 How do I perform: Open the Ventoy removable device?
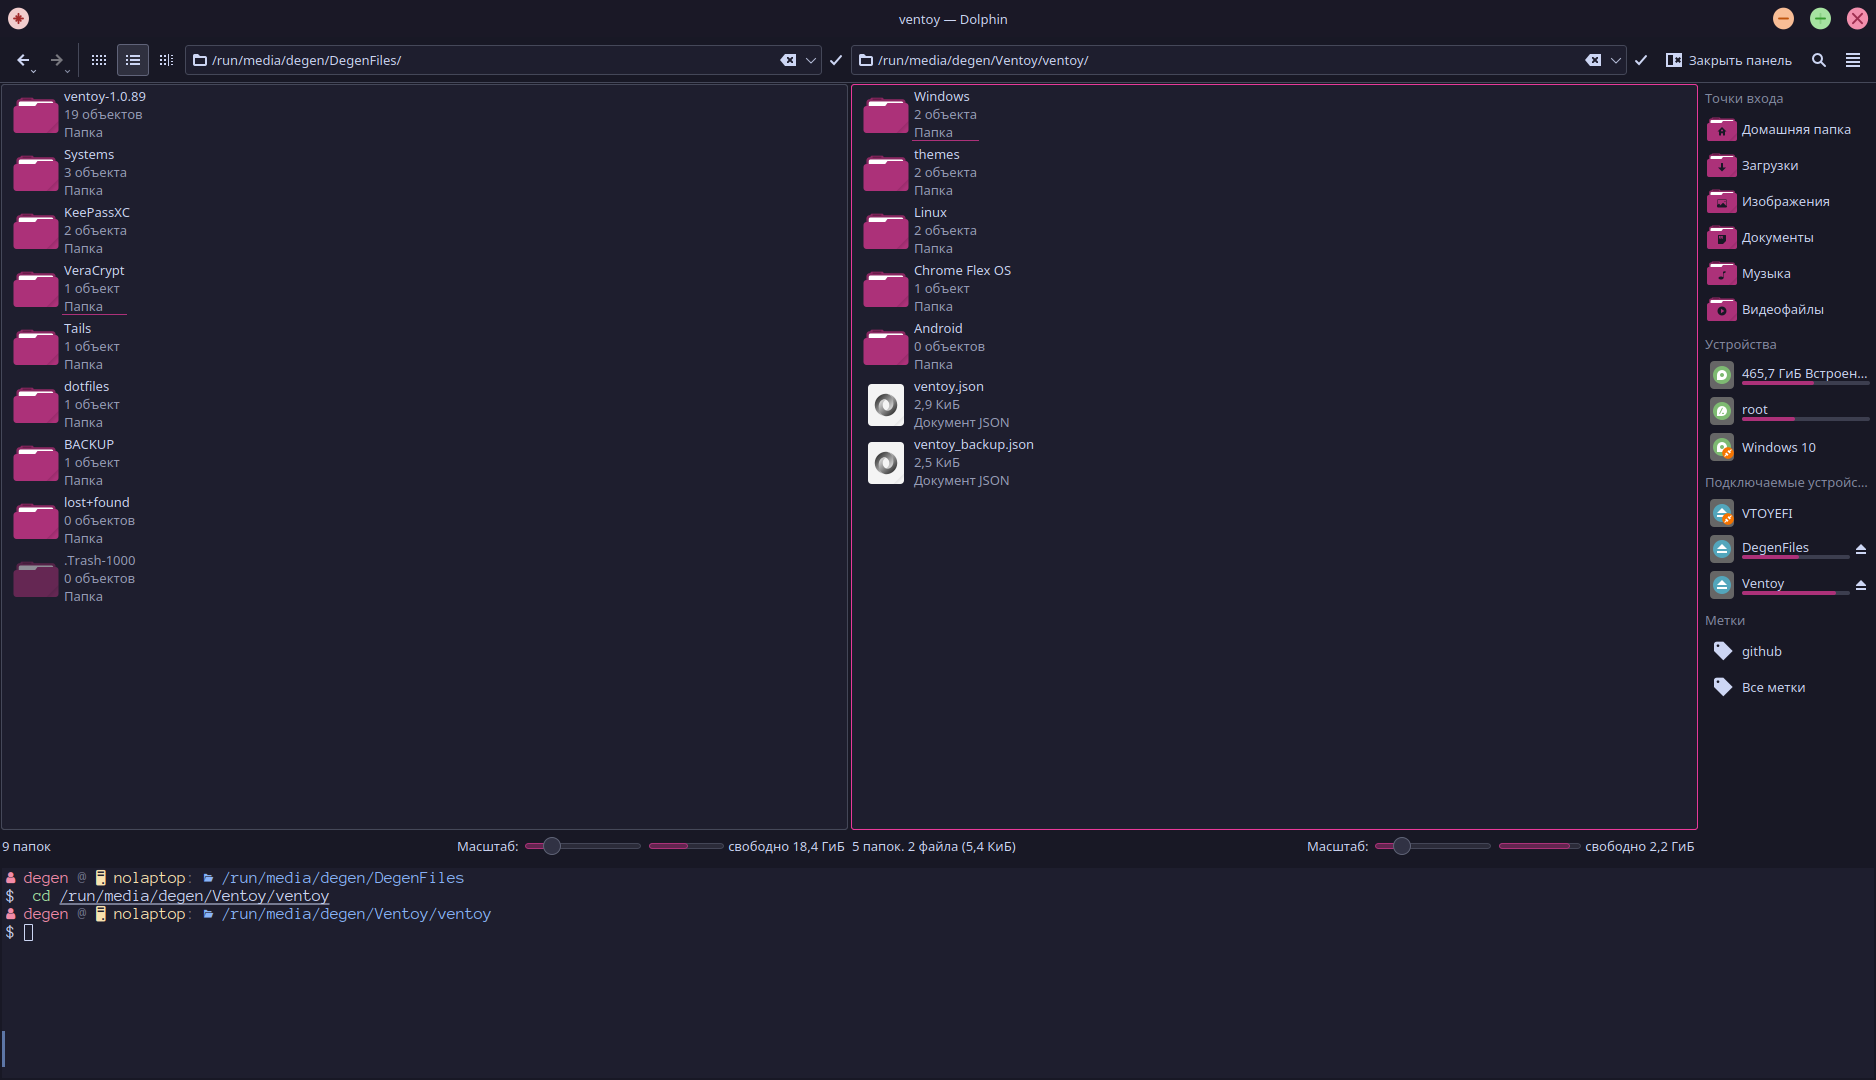point(1777,585)
